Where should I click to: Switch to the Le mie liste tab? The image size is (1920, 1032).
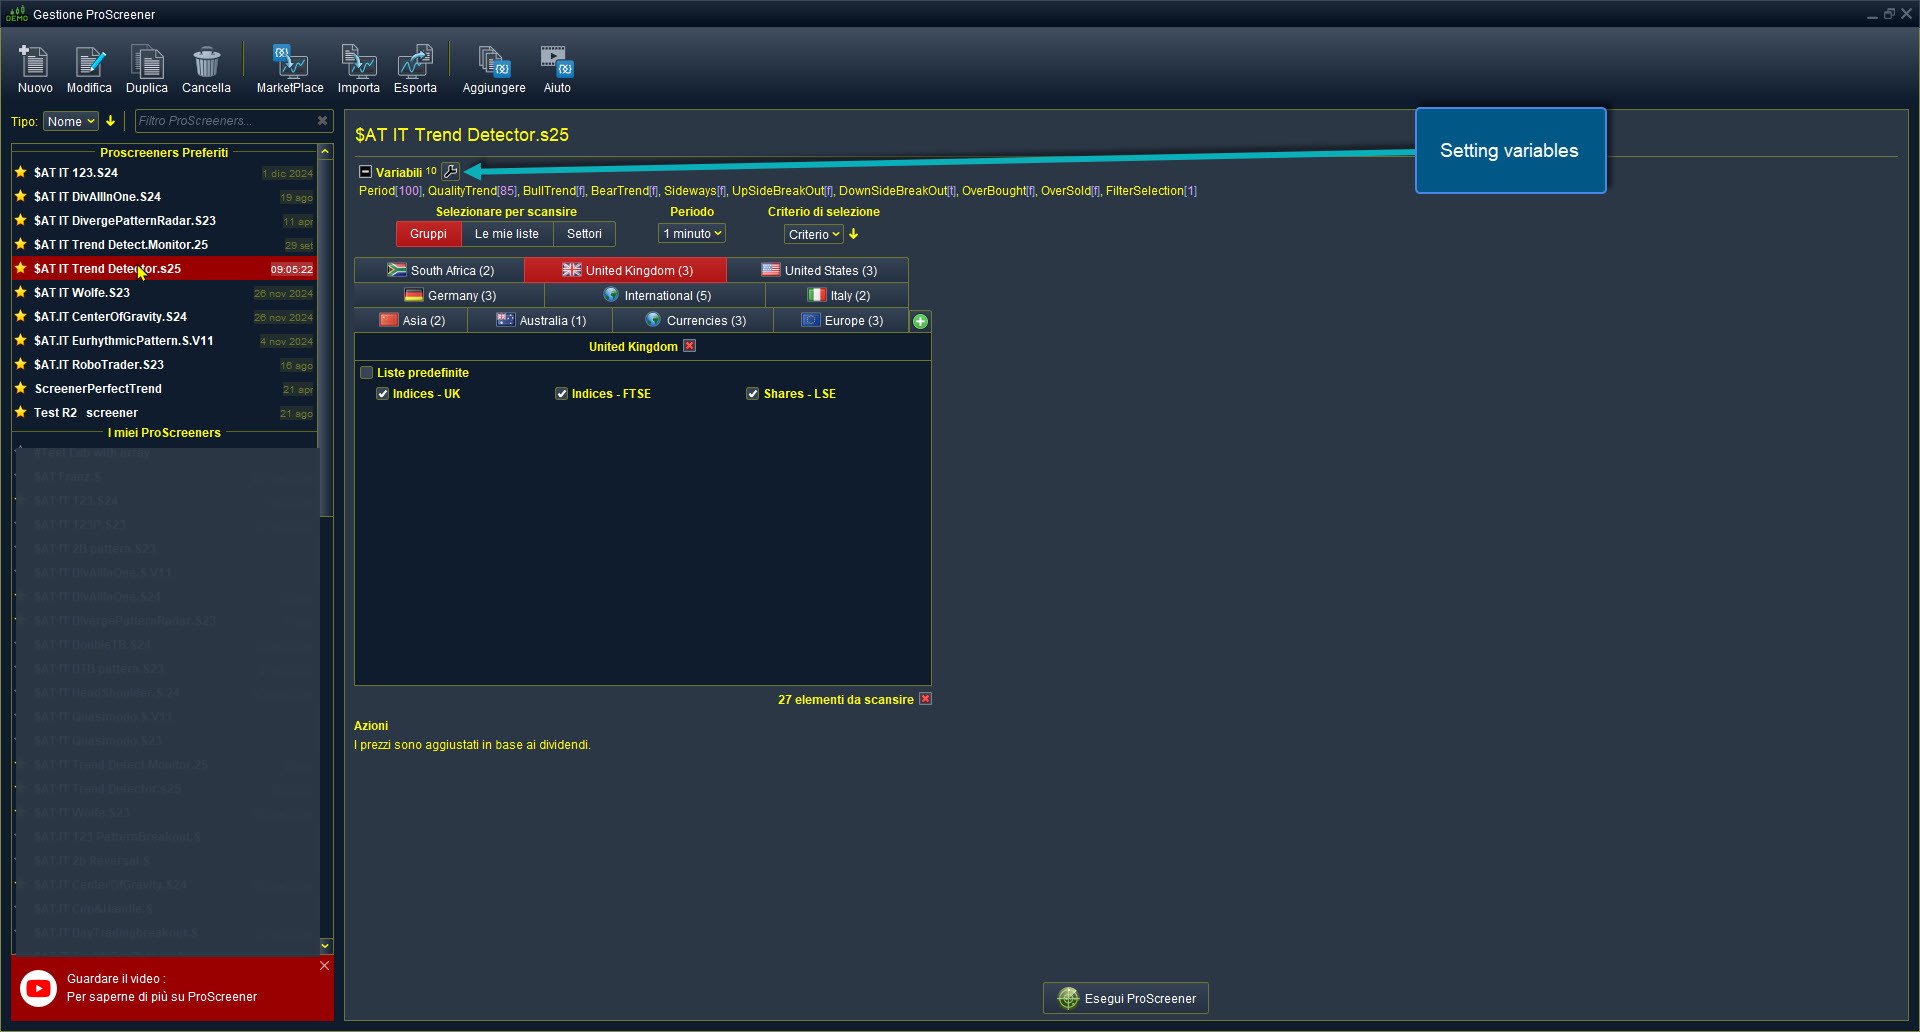[506, 234]
